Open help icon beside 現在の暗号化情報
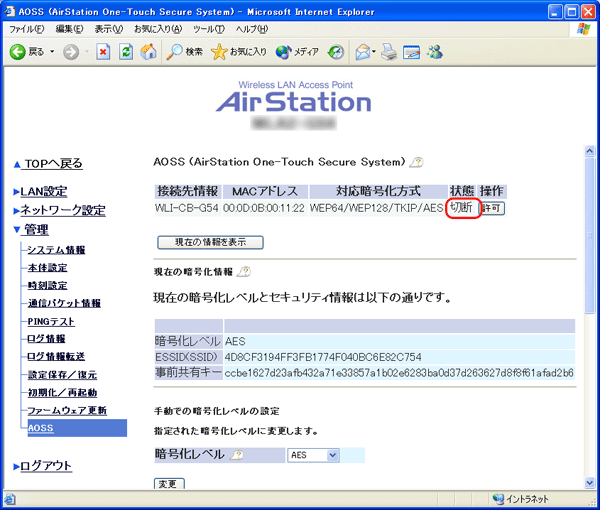600x510 pixels. pyautogui.click(x=244, y=272)
